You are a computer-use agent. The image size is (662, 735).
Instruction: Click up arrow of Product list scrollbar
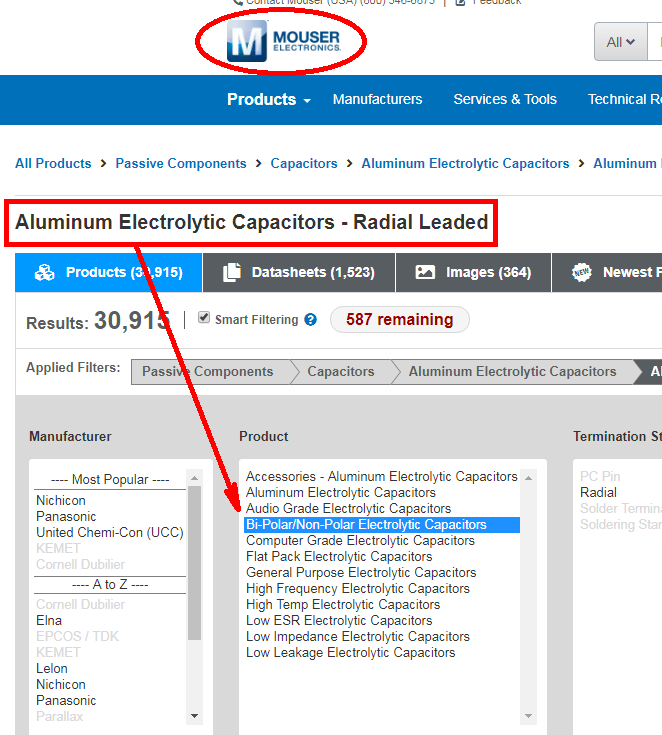[x=528, y=478]
